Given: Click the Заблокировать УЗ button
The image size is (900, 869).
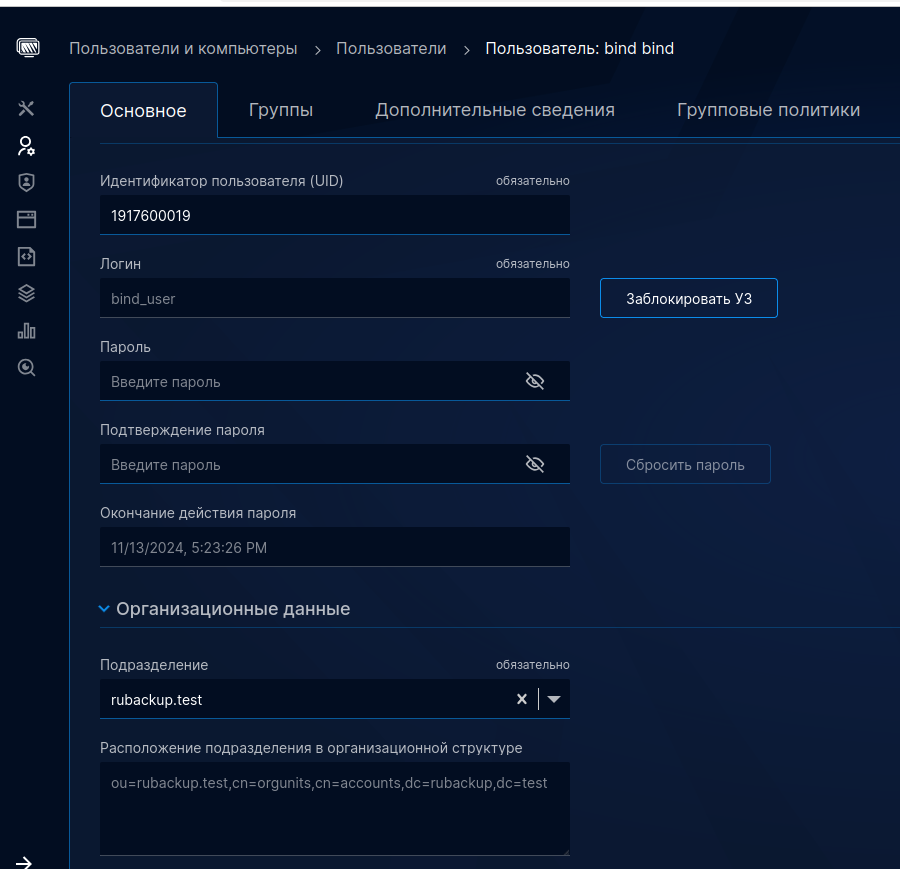Looking at the screenshot, I should click(688, 298).
